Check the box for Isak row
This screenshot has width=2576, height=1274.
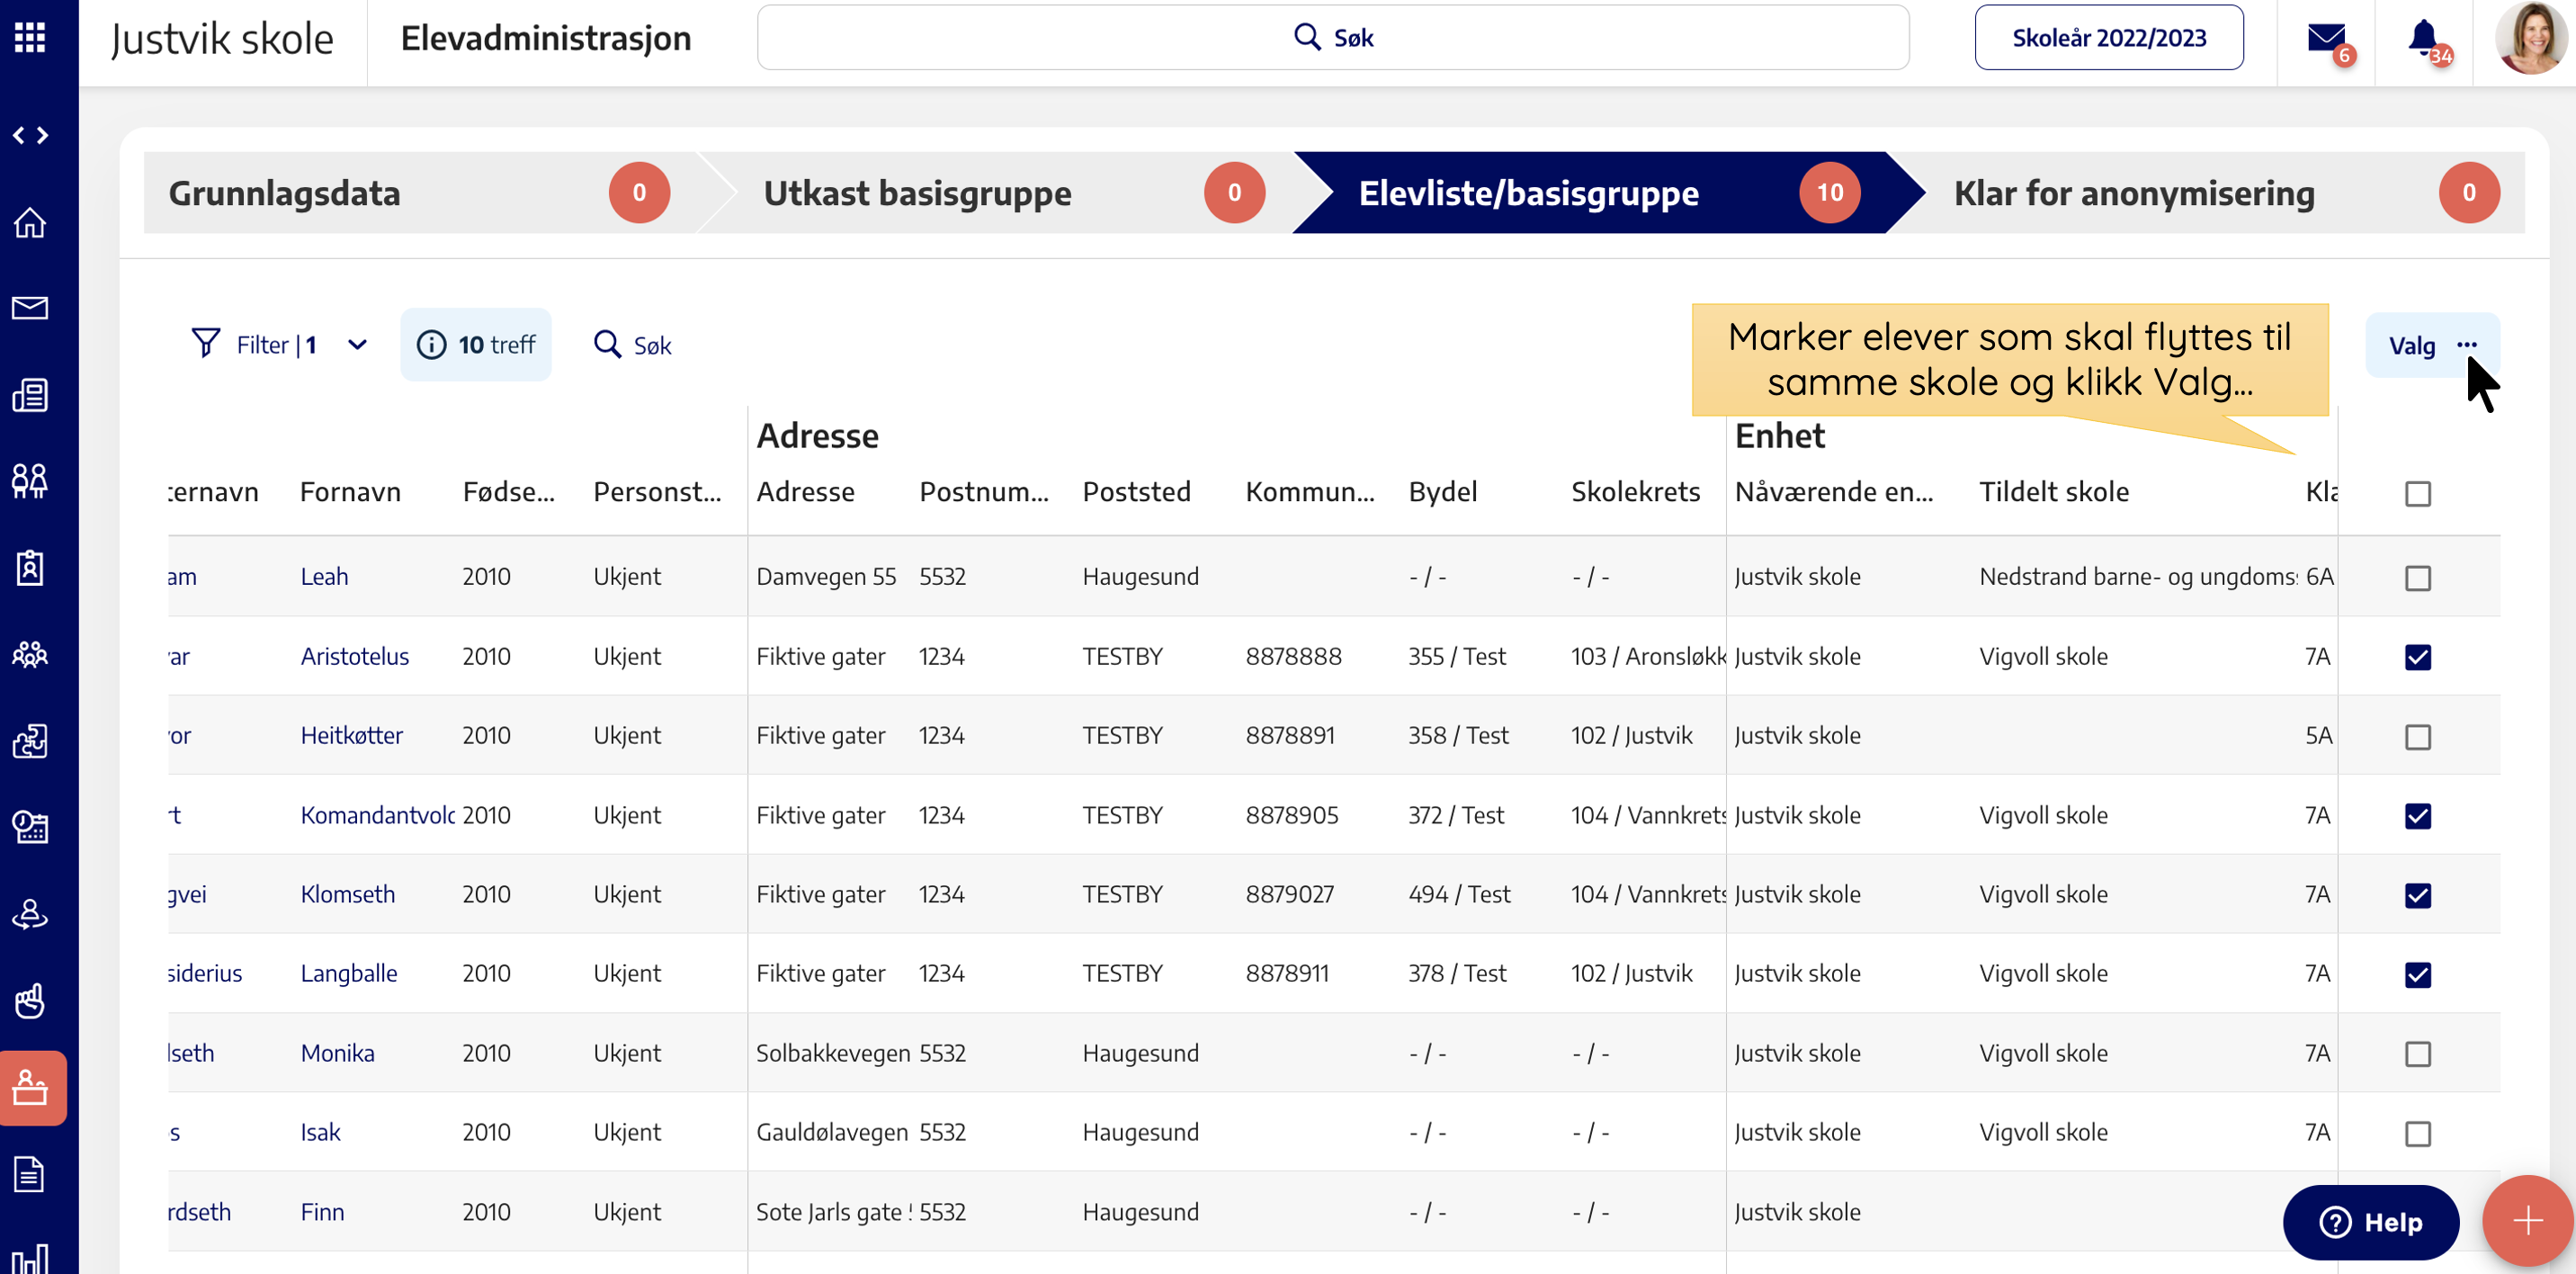coord(2417,1133)
